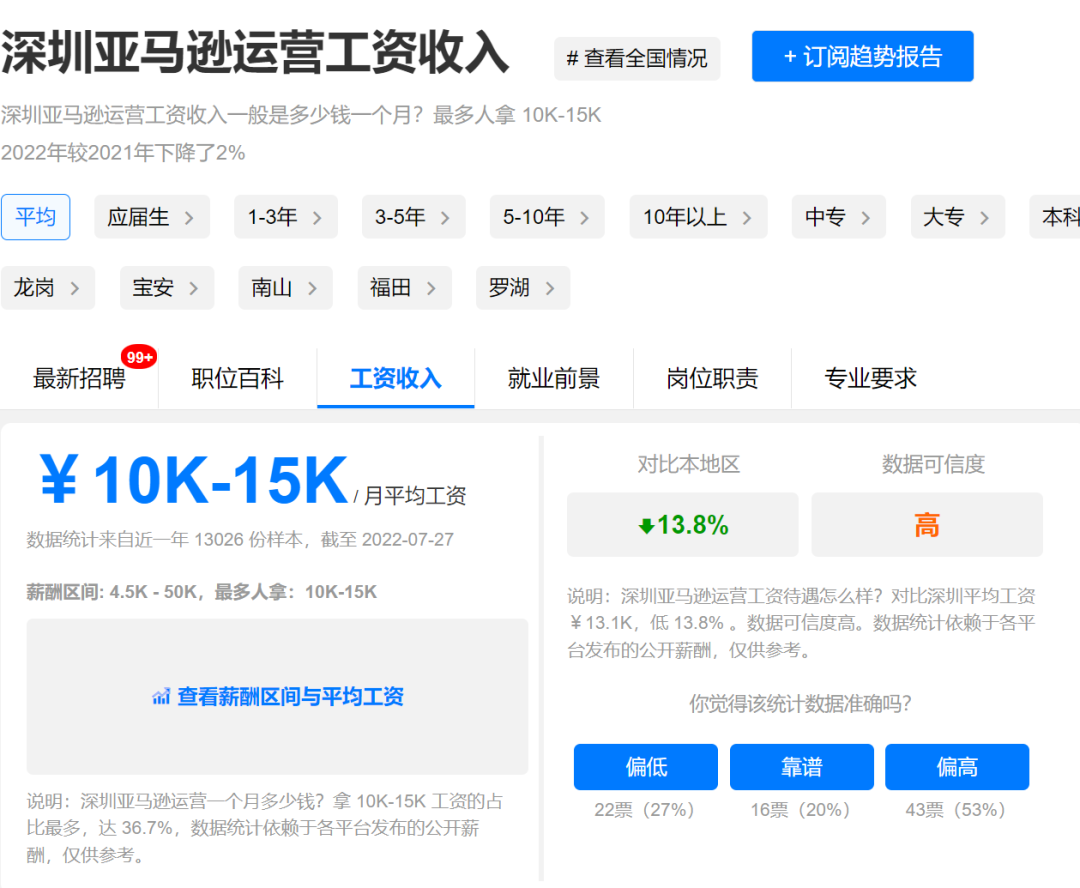Expand the 应届生 experience filter
This screenshot has height=888, width=1080.
(x=152, y=216)
